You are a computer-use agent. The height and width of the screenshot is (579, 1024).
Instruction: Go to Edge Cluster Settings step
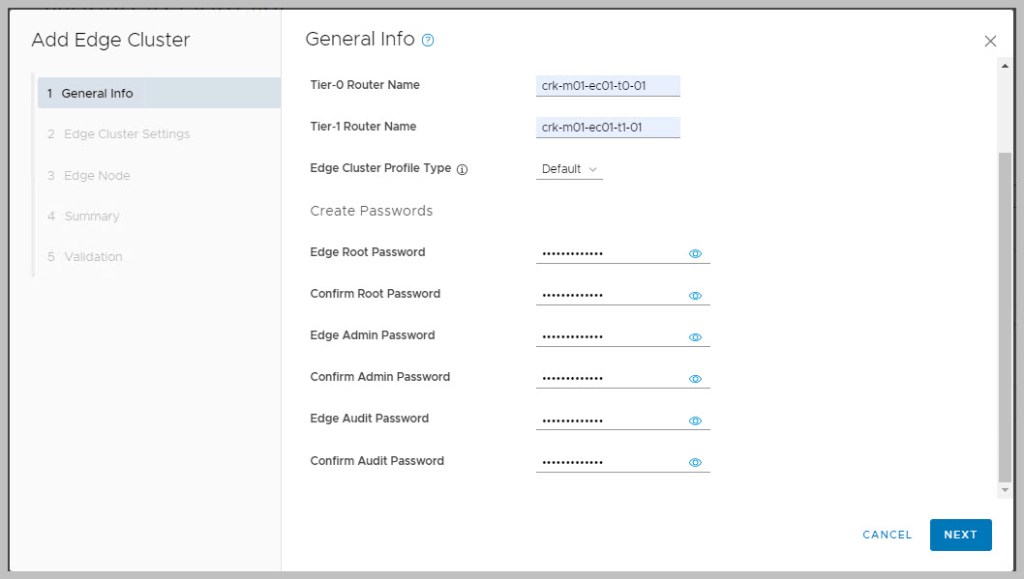(126, 134)
